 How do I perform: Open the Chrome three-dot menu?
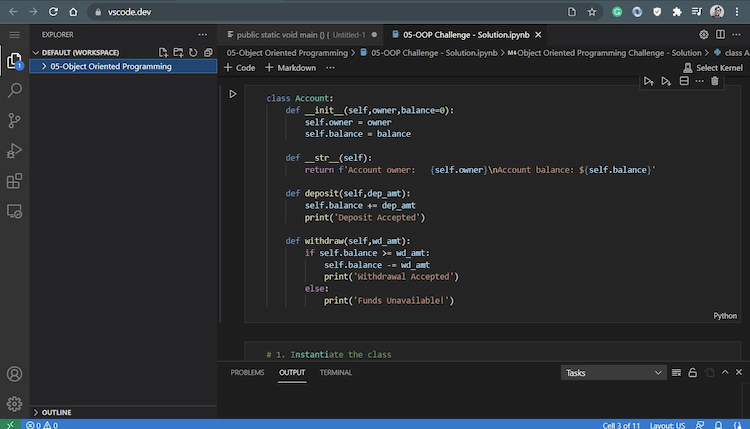(737, 12)
